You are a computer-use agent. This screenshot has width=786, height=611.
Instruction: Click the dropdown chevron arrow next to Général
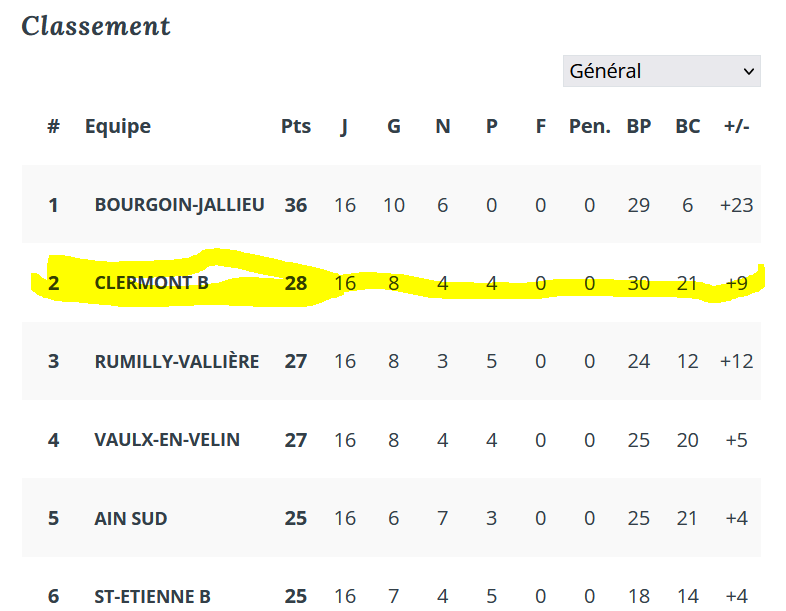tap(748, 72)
